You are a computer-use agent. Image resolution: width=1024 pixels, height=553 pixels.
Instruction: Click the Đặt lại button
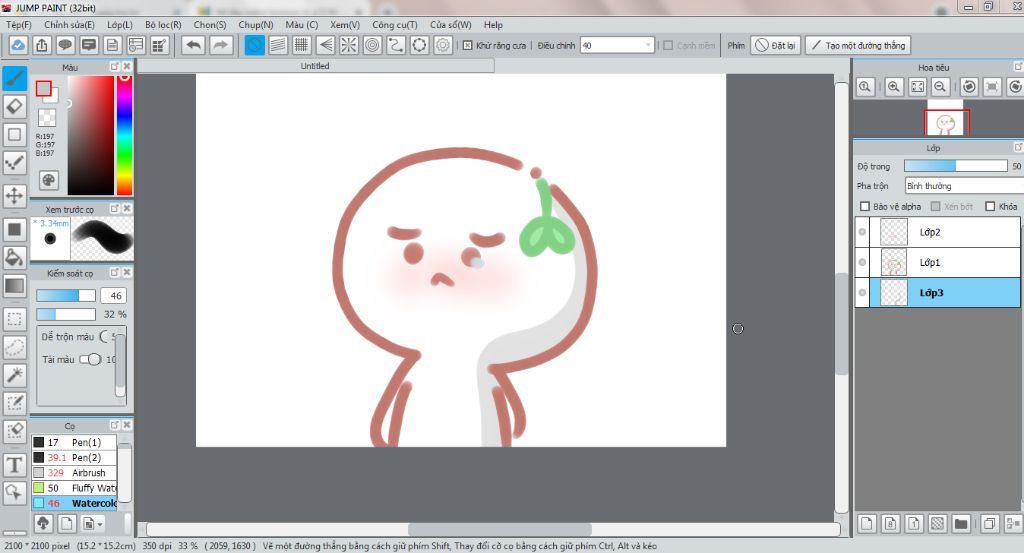click(x=776, y=46)
